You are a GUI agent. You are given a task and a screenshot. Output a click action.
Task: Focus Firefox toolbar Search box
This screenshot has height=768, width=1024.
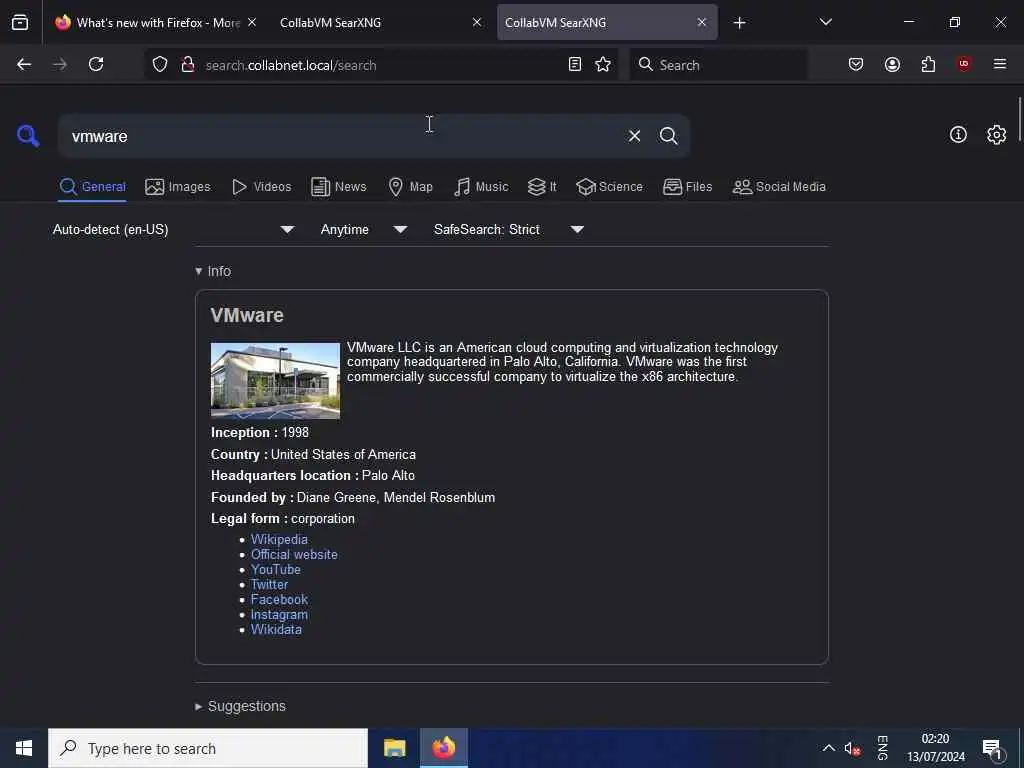click(718, 65)
